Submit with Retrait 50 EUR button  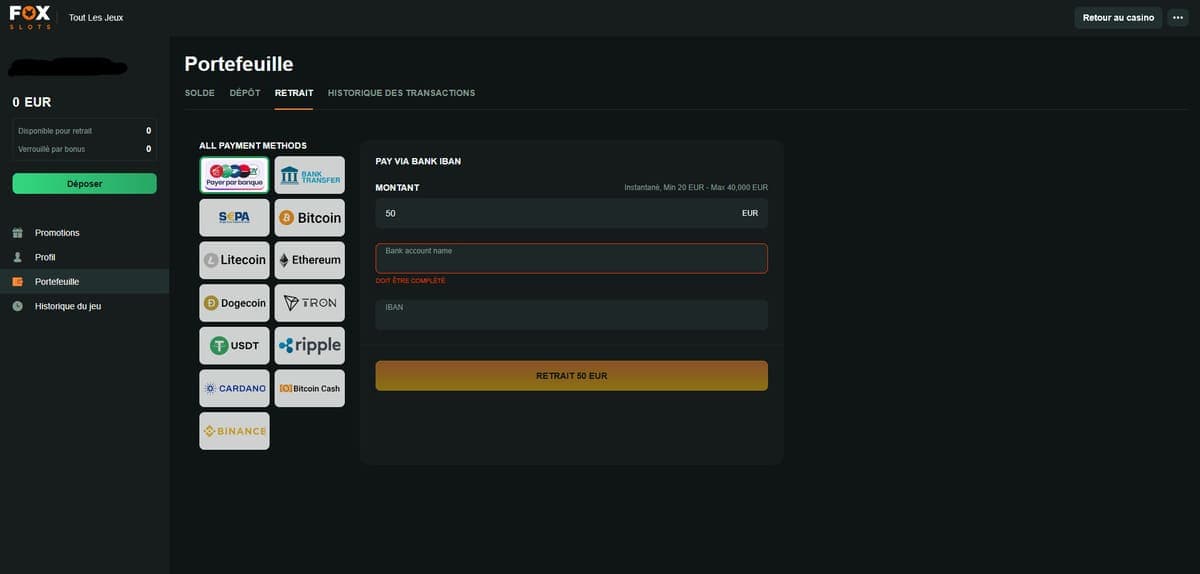pos(571,376)
